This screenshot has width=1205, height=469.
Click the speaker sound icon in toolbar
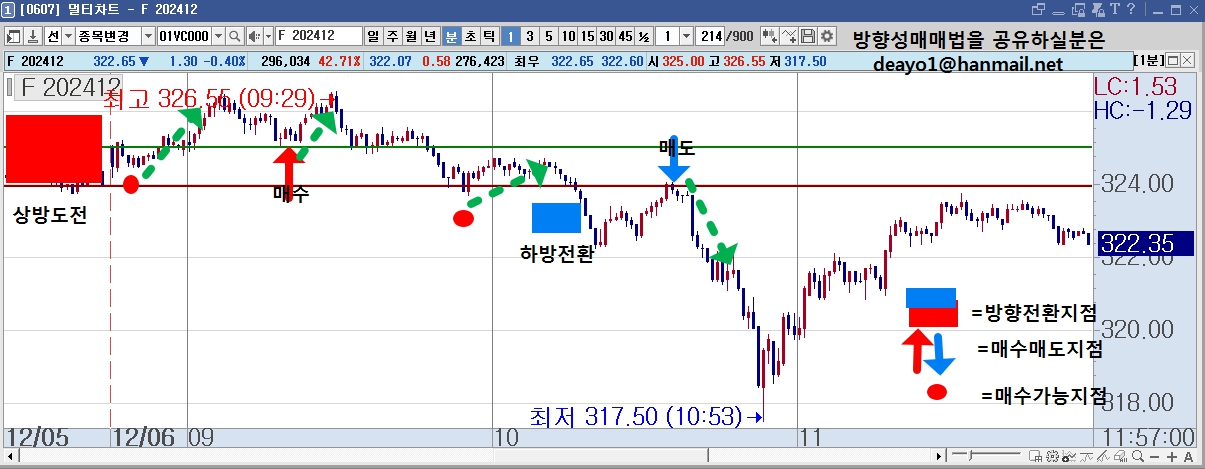pyautogui.click(x=254, y=36)
